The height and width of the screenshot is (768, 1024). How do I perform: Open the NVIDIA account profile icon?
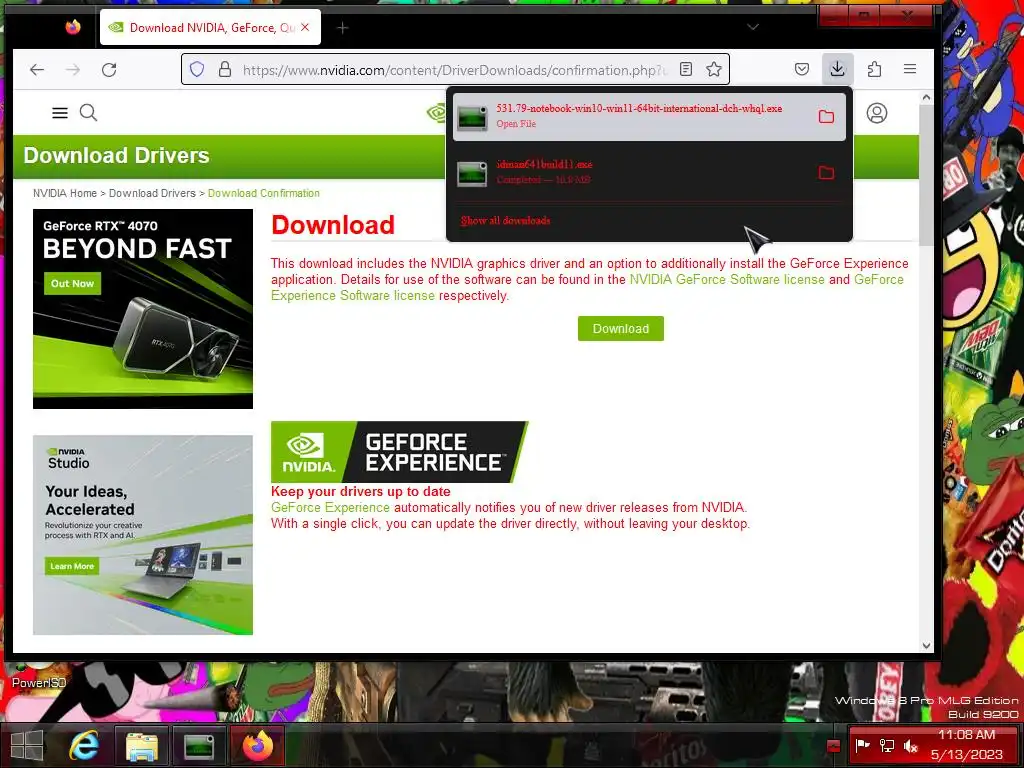coord(876,113)
